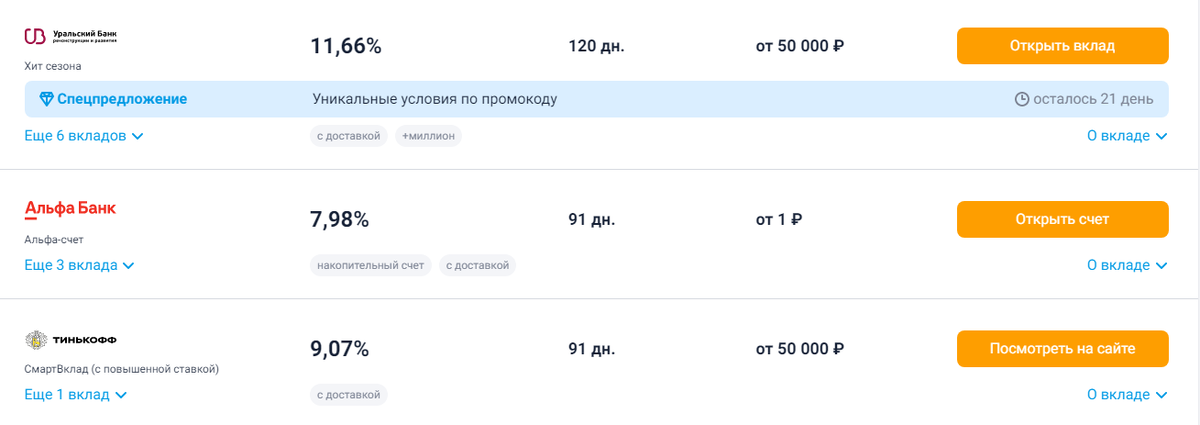This screenshot has height=425, width=1200.
Task: Click the +миллион tag
Action: tap(428, 135)
